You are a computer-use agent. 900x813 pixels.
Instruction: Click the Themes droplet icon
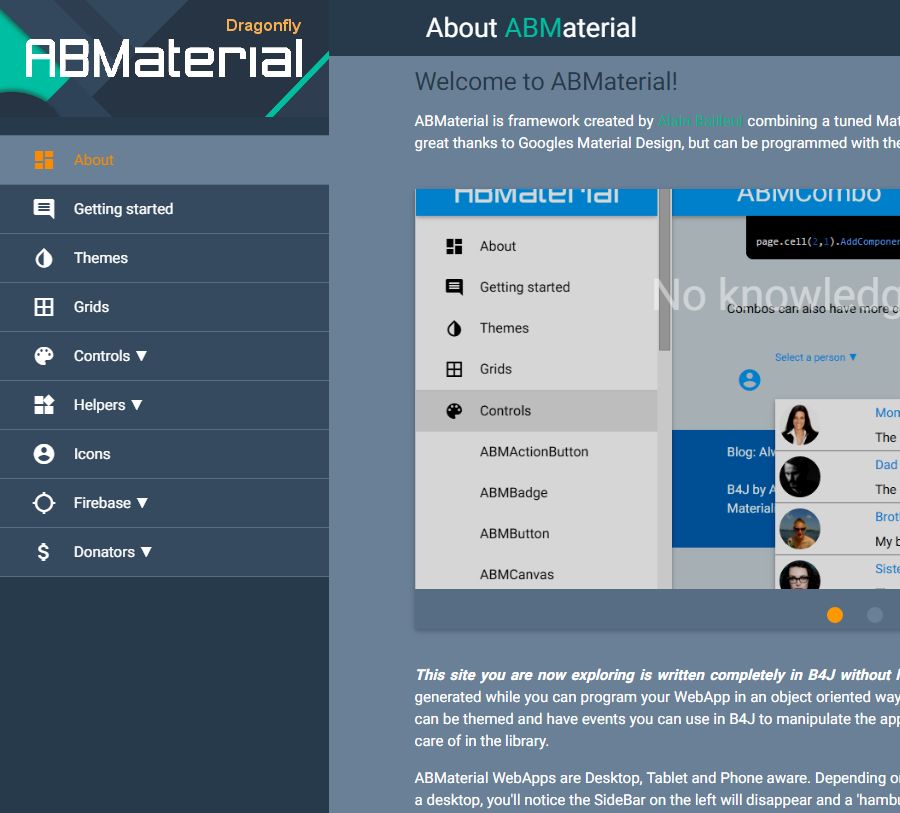click(x=44, y=258)
